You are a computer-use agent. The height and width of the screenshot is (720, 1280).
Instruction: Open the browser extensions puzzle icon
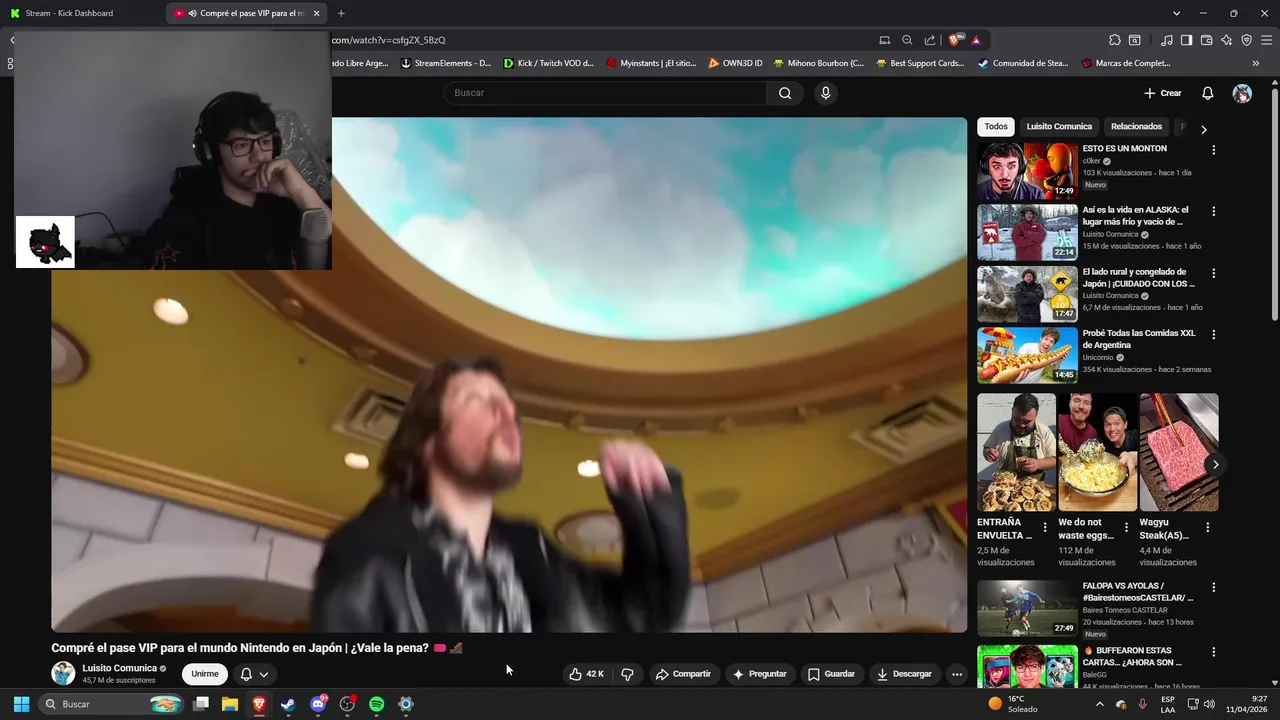(x=1114, y=40)
